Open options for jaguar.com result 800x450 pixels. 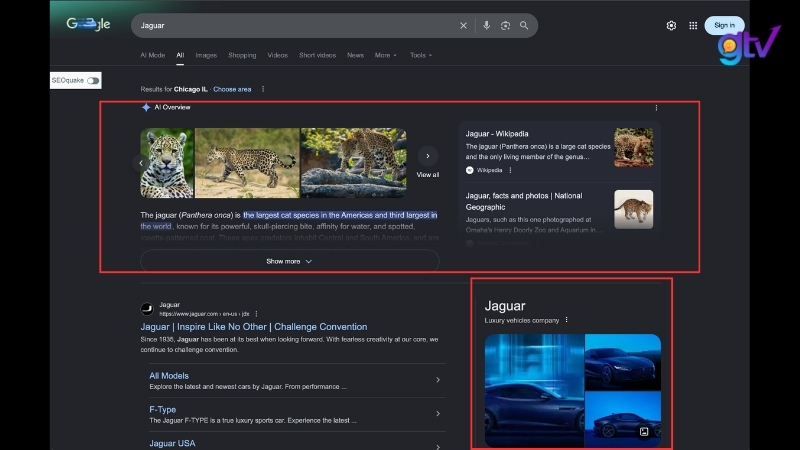[x=256, y=314]
